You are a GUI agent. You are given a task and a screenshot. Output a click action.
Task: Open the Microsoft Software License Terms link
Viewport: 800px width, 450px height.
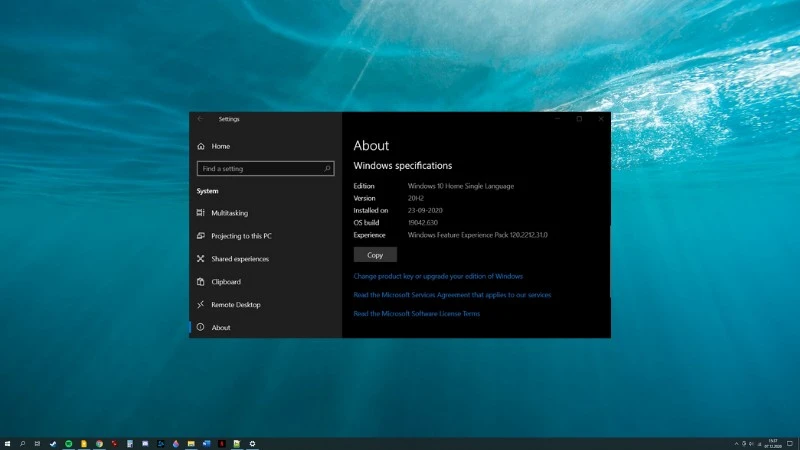click(x=416, y=314)
